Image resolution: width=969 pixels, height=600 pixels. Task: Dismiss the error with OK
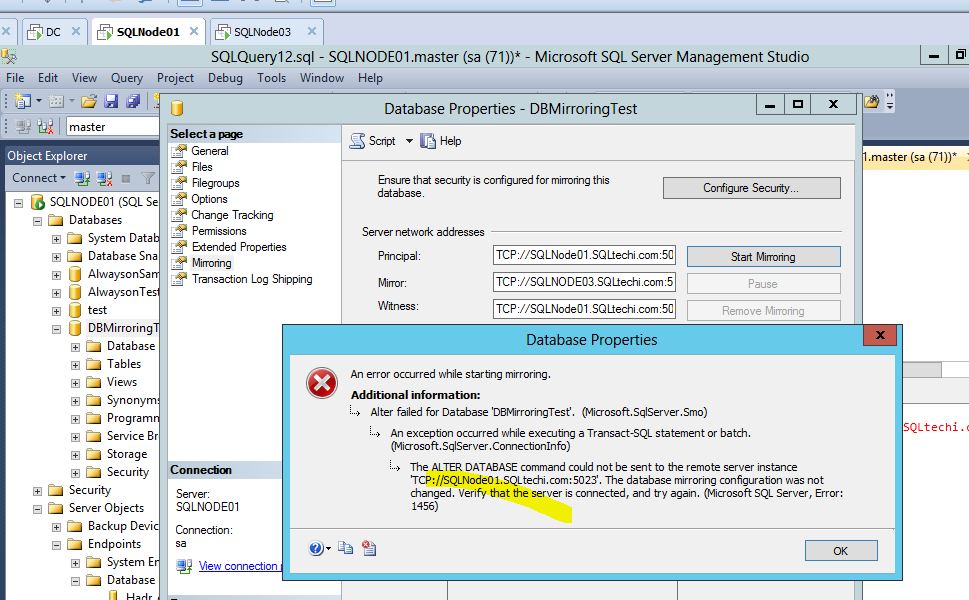pyautogui.click(x=839, y=549)
